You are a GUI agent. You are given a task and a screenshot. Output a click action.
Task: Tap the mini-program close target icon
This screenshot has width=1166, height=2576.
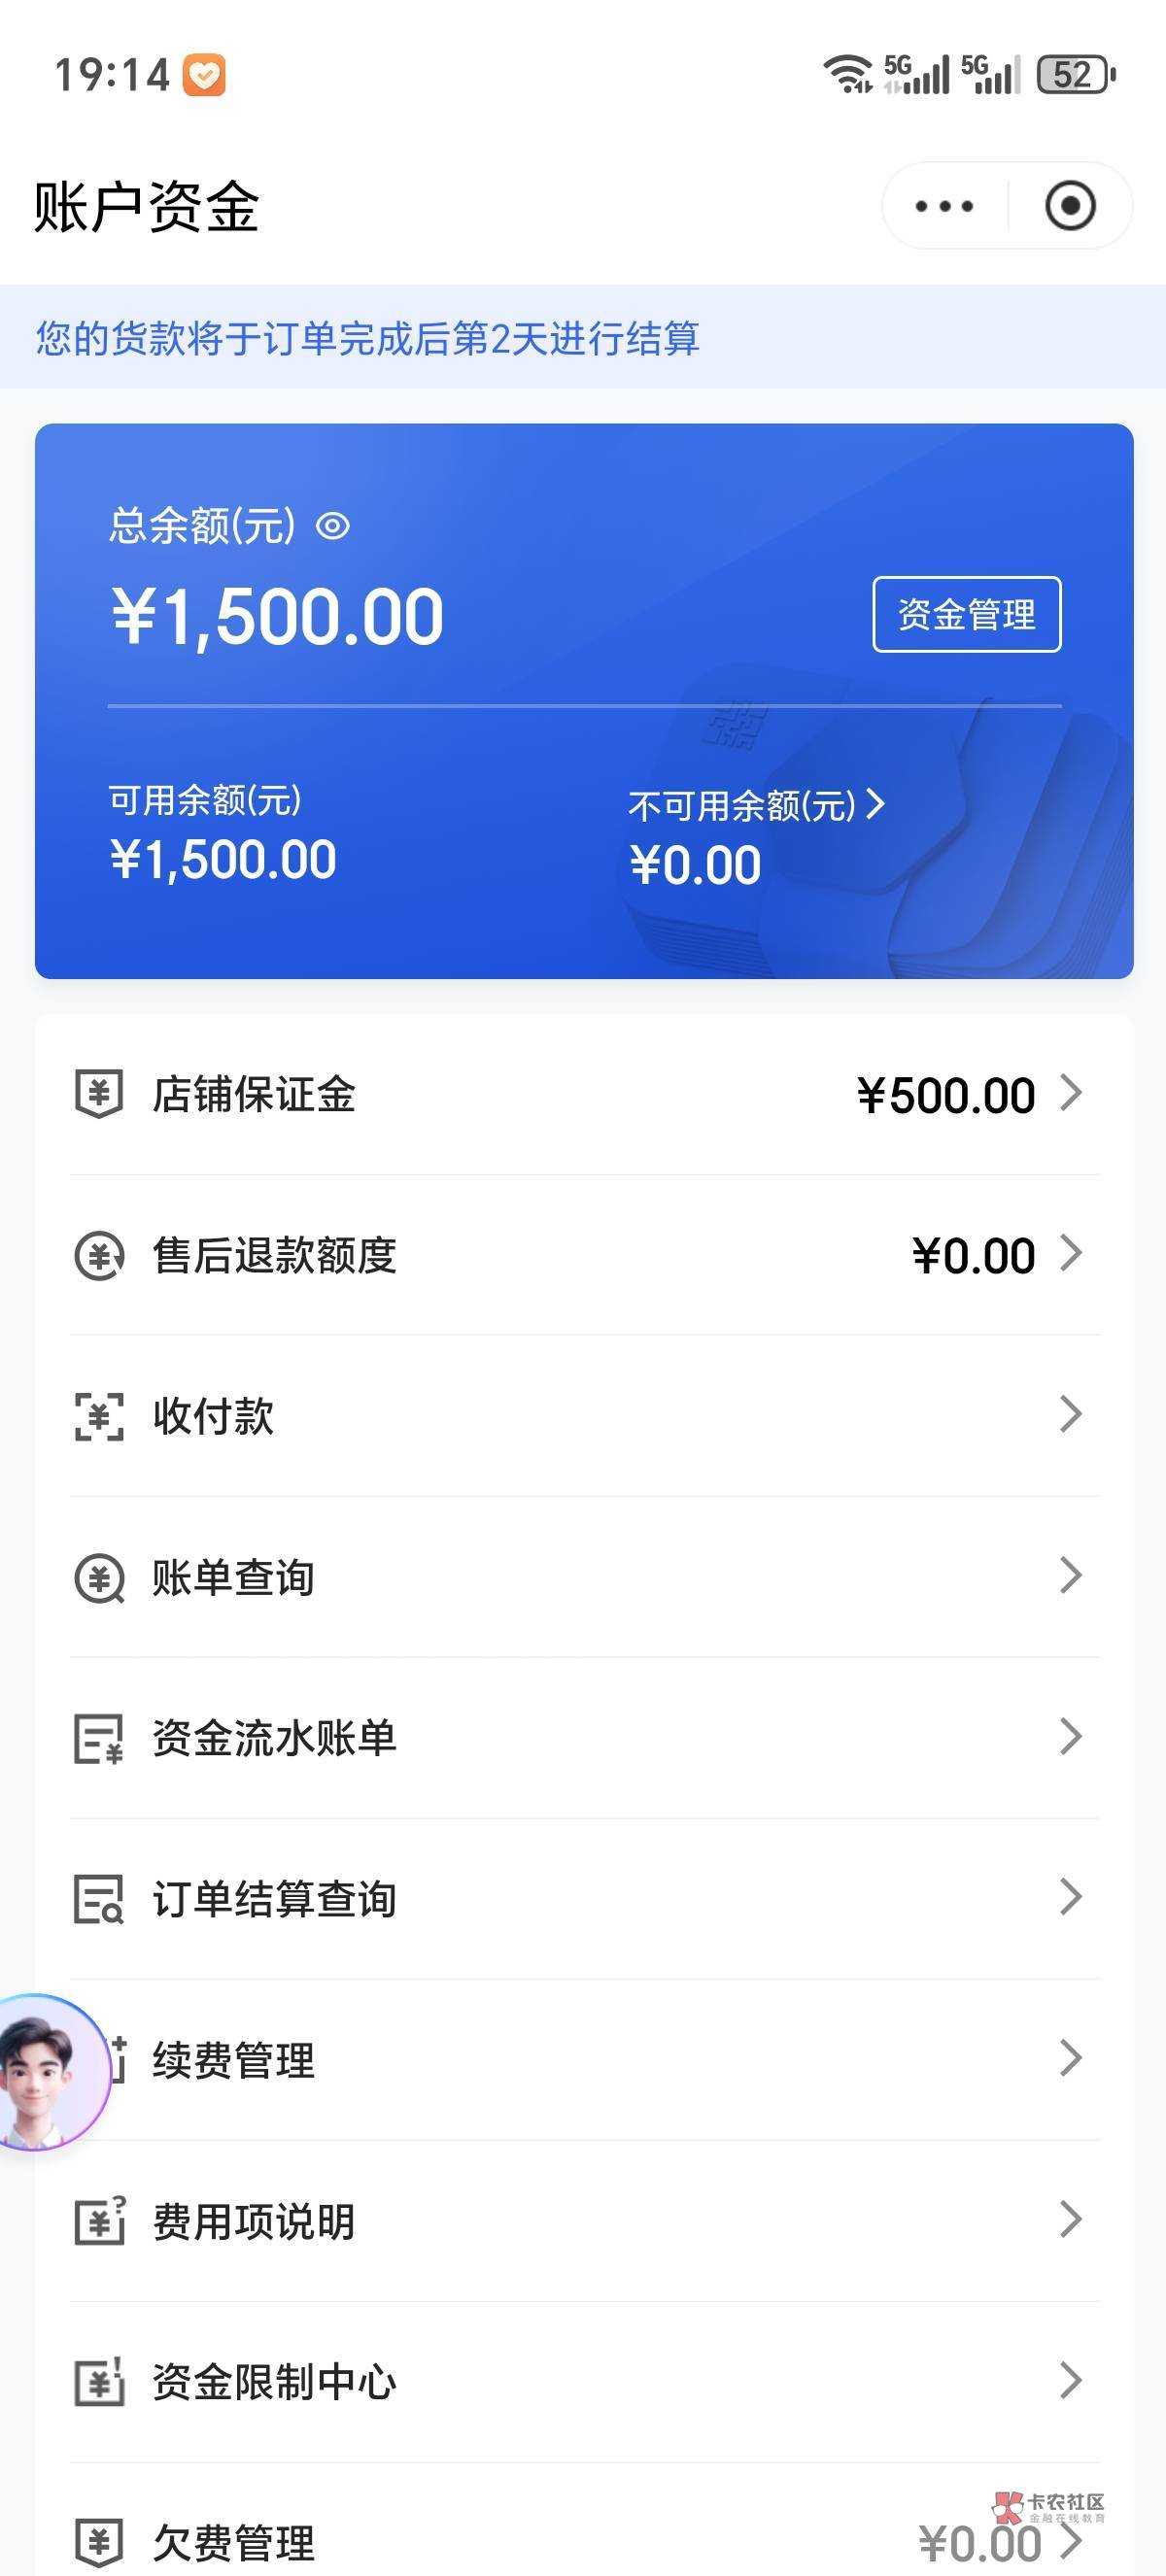click(x=1070, y=207)
